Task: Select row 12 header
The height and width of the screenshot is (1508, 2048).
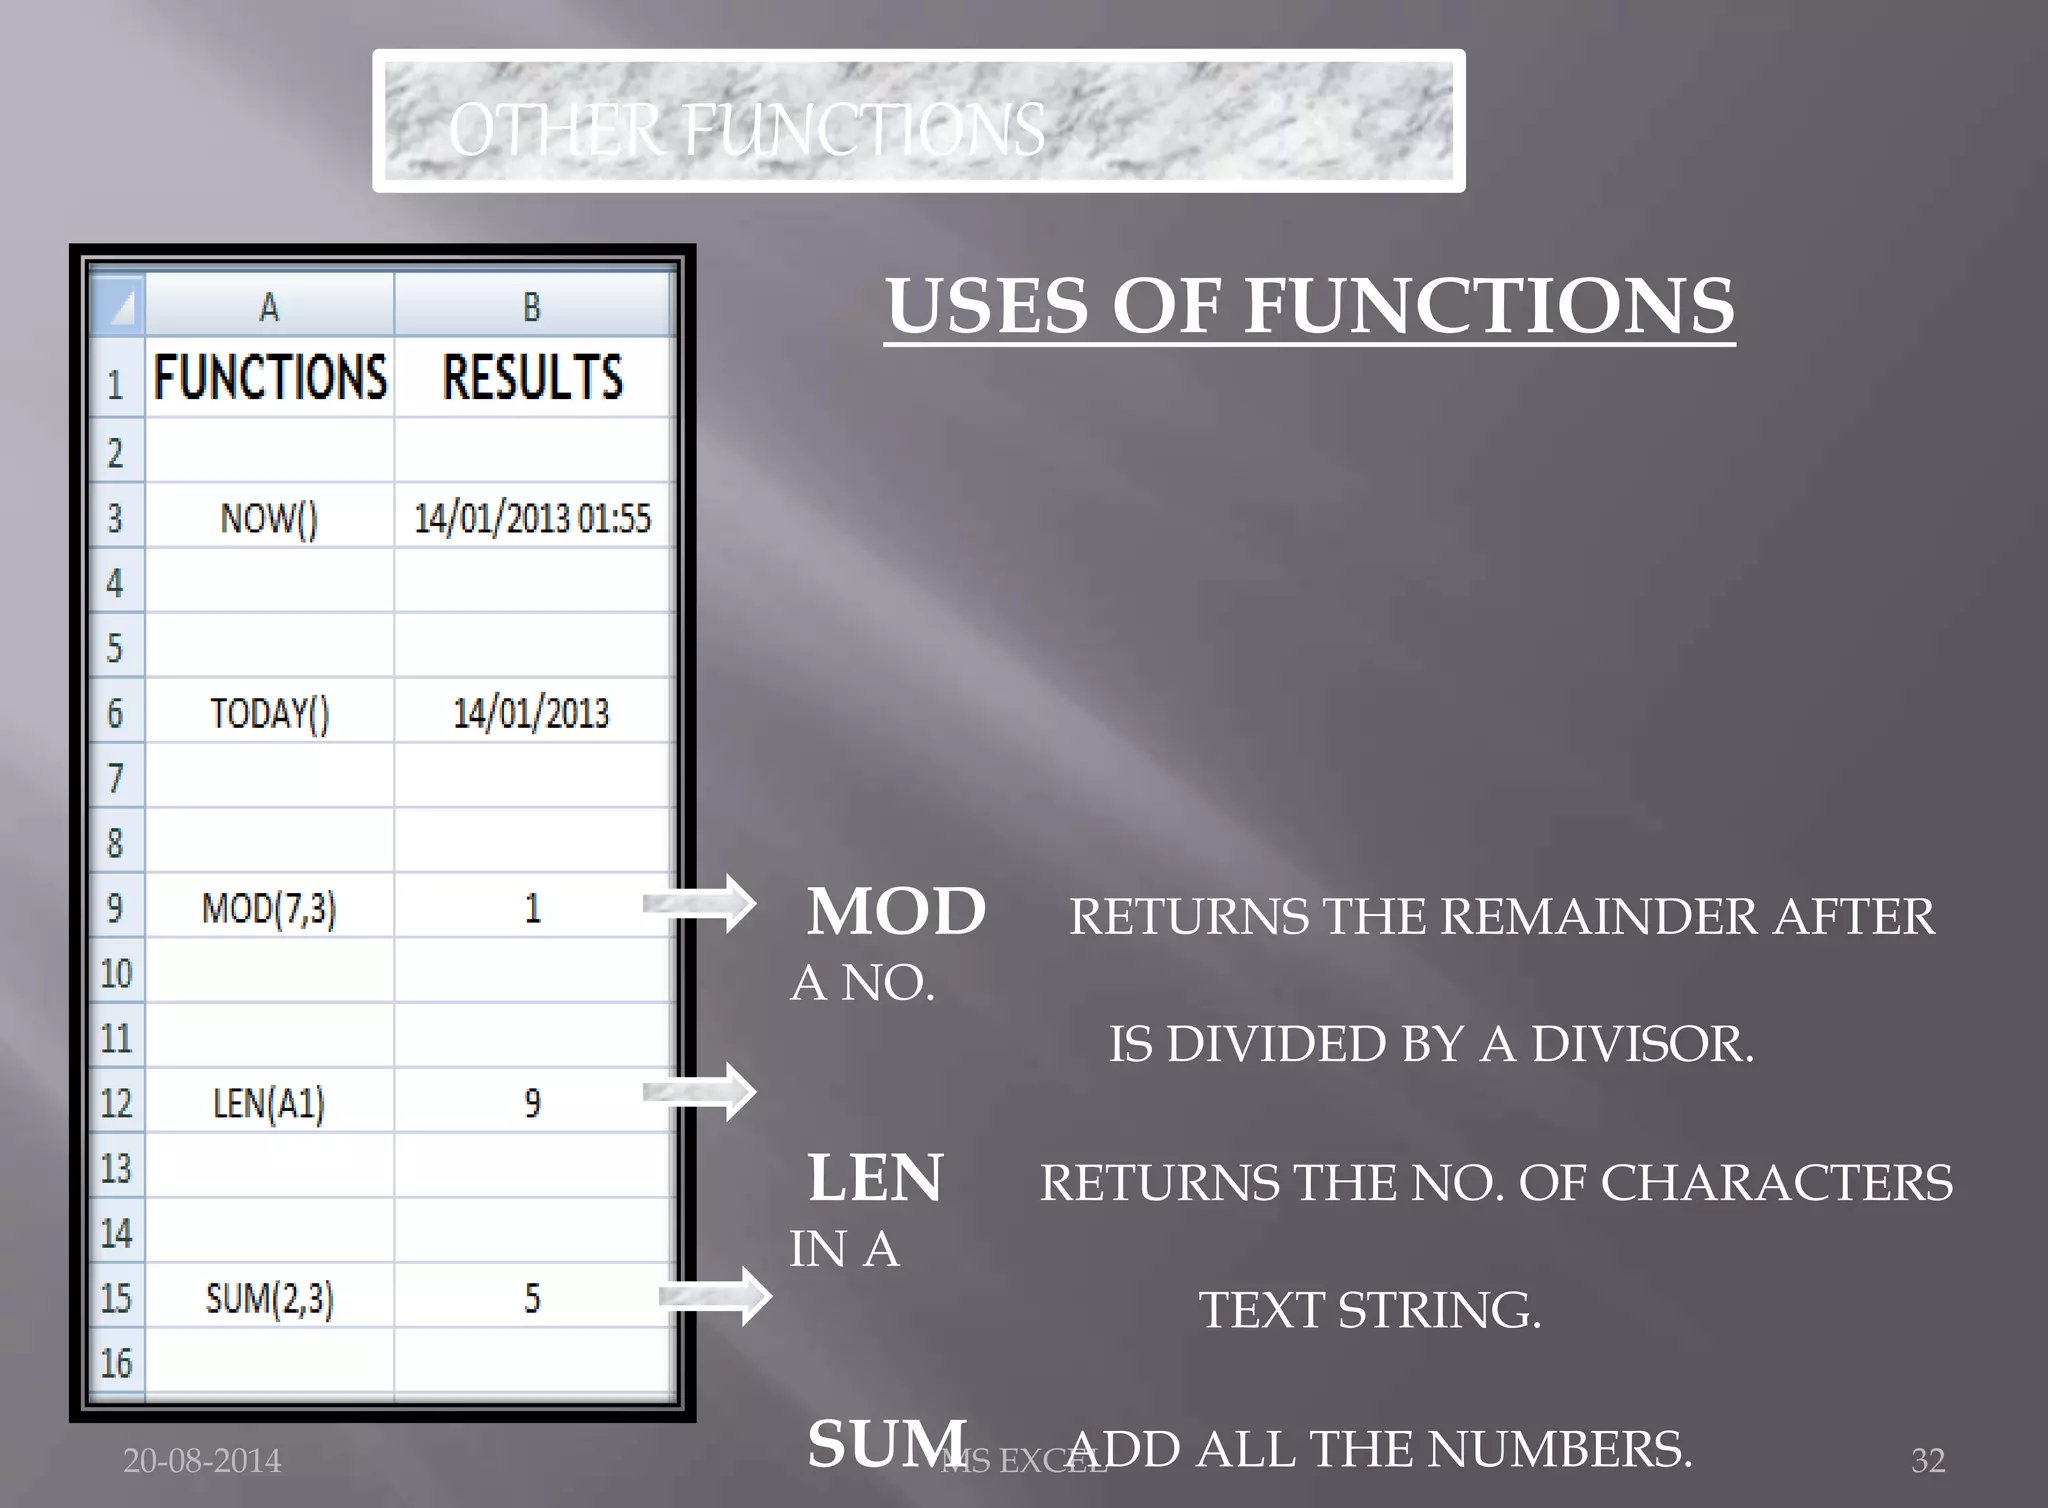Action: tap(117, 1101)
